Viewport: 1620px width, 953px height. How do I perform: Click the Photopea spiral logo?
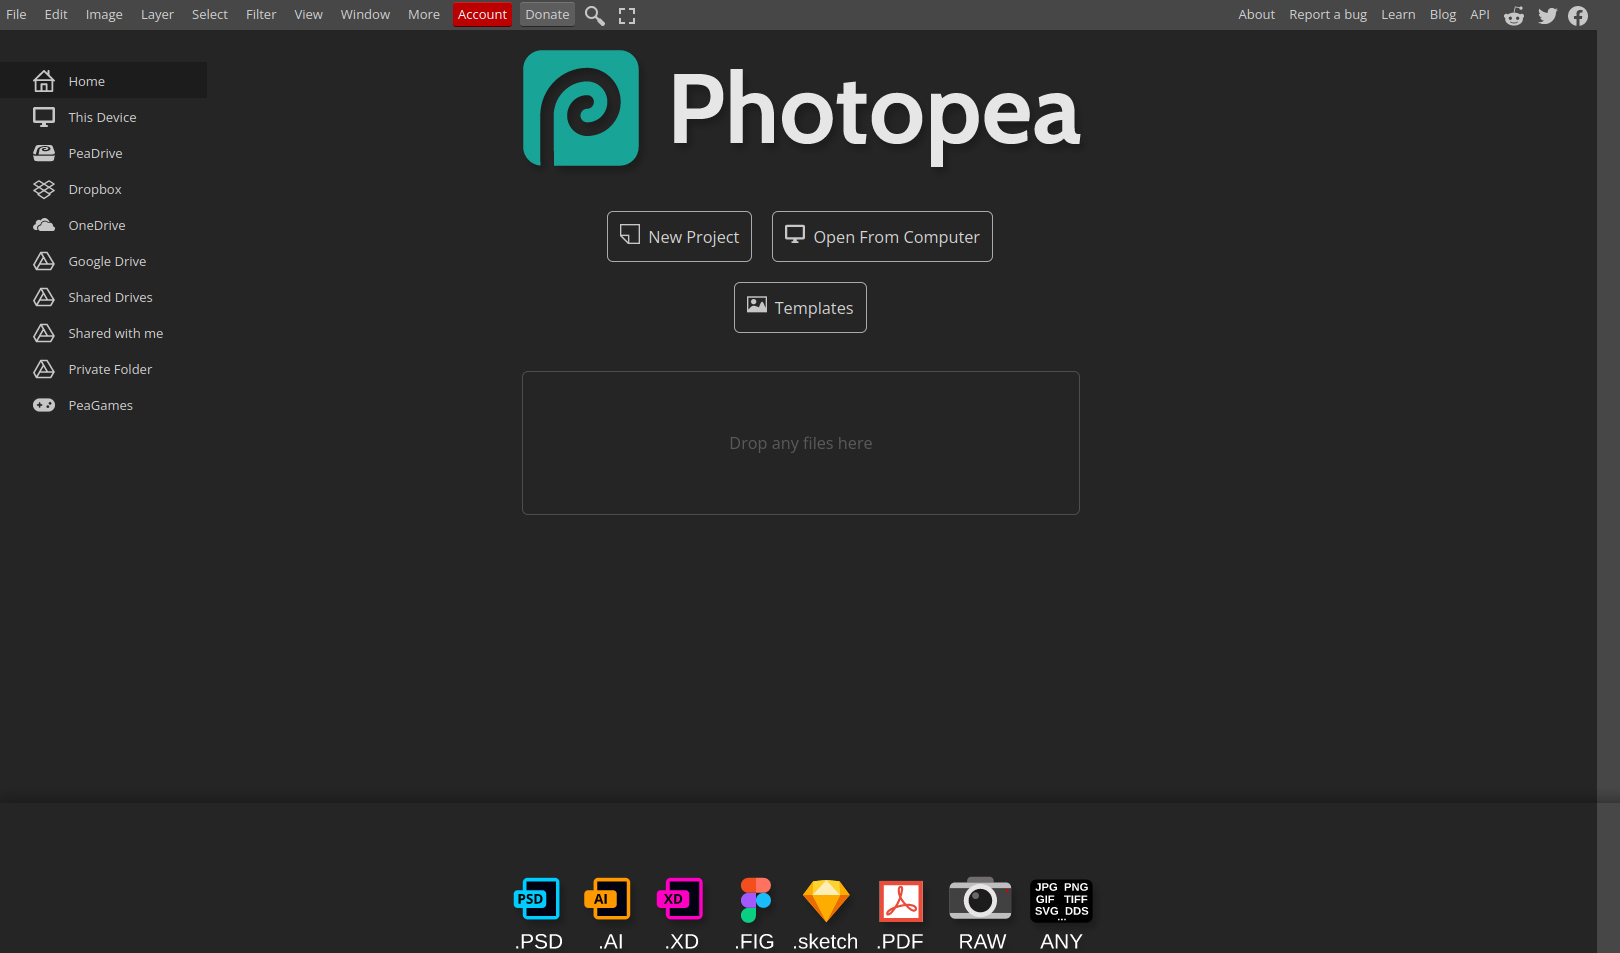pyautogui.click(x=581, y=108)
